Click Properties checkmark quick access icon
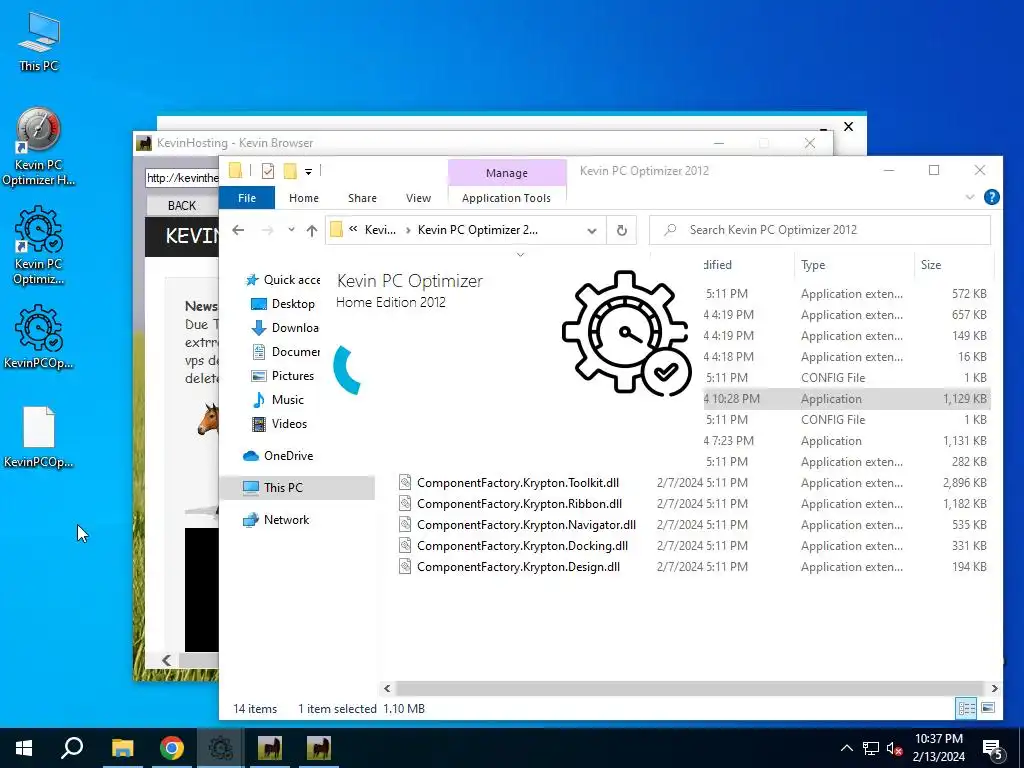Screen dimensions: 1024x768 [x=268, y=171]
